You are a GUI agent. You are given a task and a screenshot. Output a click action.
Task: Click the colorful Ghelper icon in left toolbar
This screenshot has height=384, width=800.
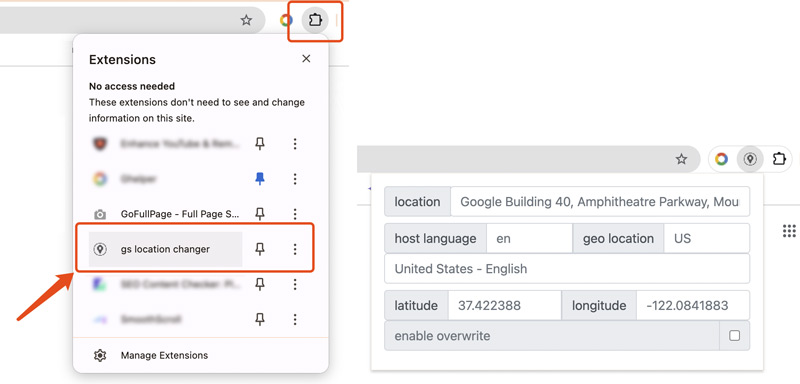[x=286, y=20]
